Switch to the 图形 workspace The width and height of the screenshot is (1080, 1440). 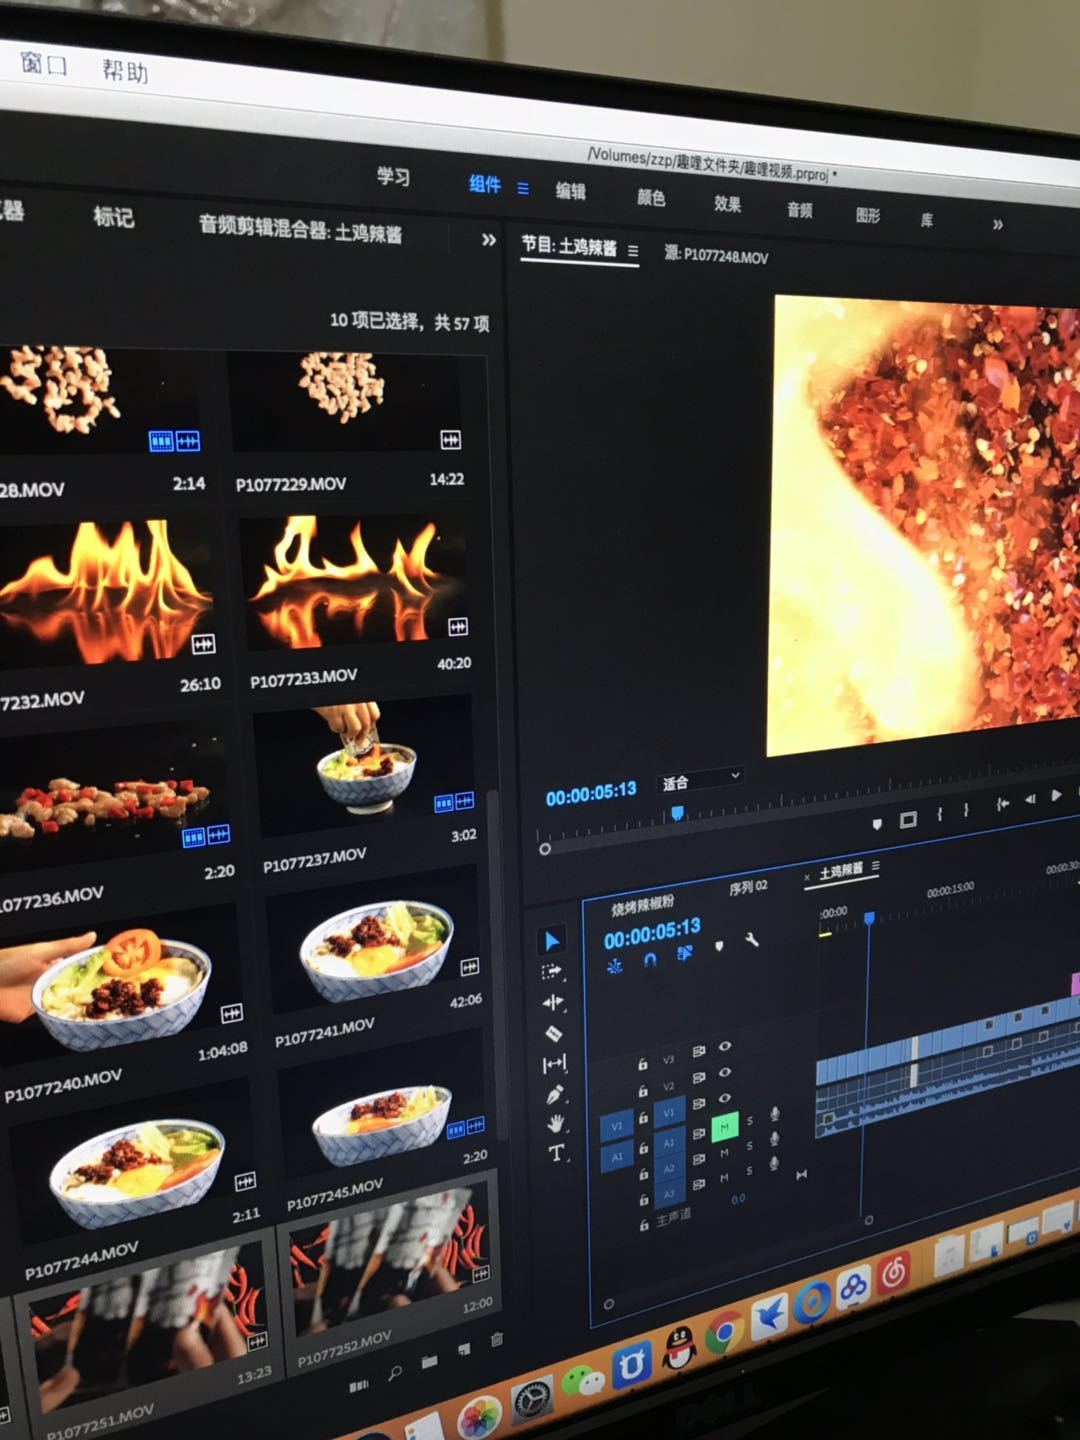click(867, 214)
